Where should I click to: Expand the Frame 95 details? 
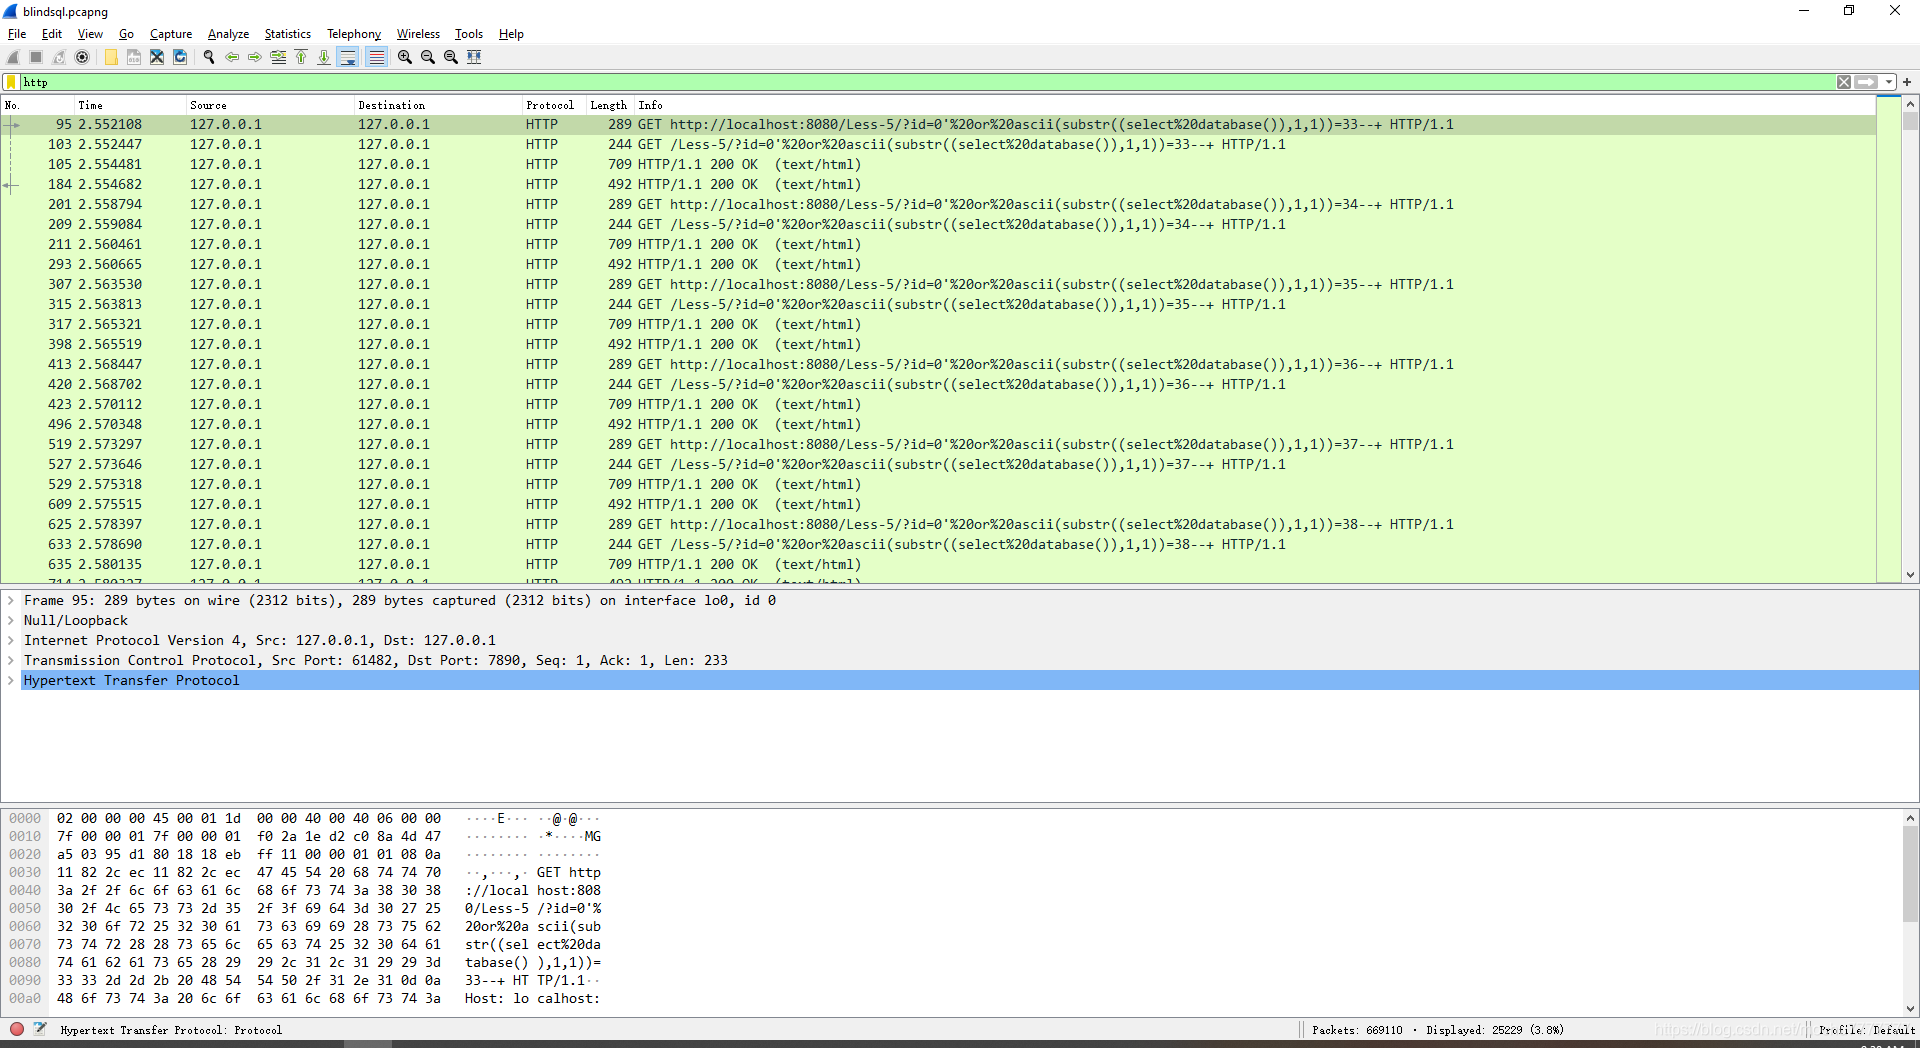[x=10, y=601]
